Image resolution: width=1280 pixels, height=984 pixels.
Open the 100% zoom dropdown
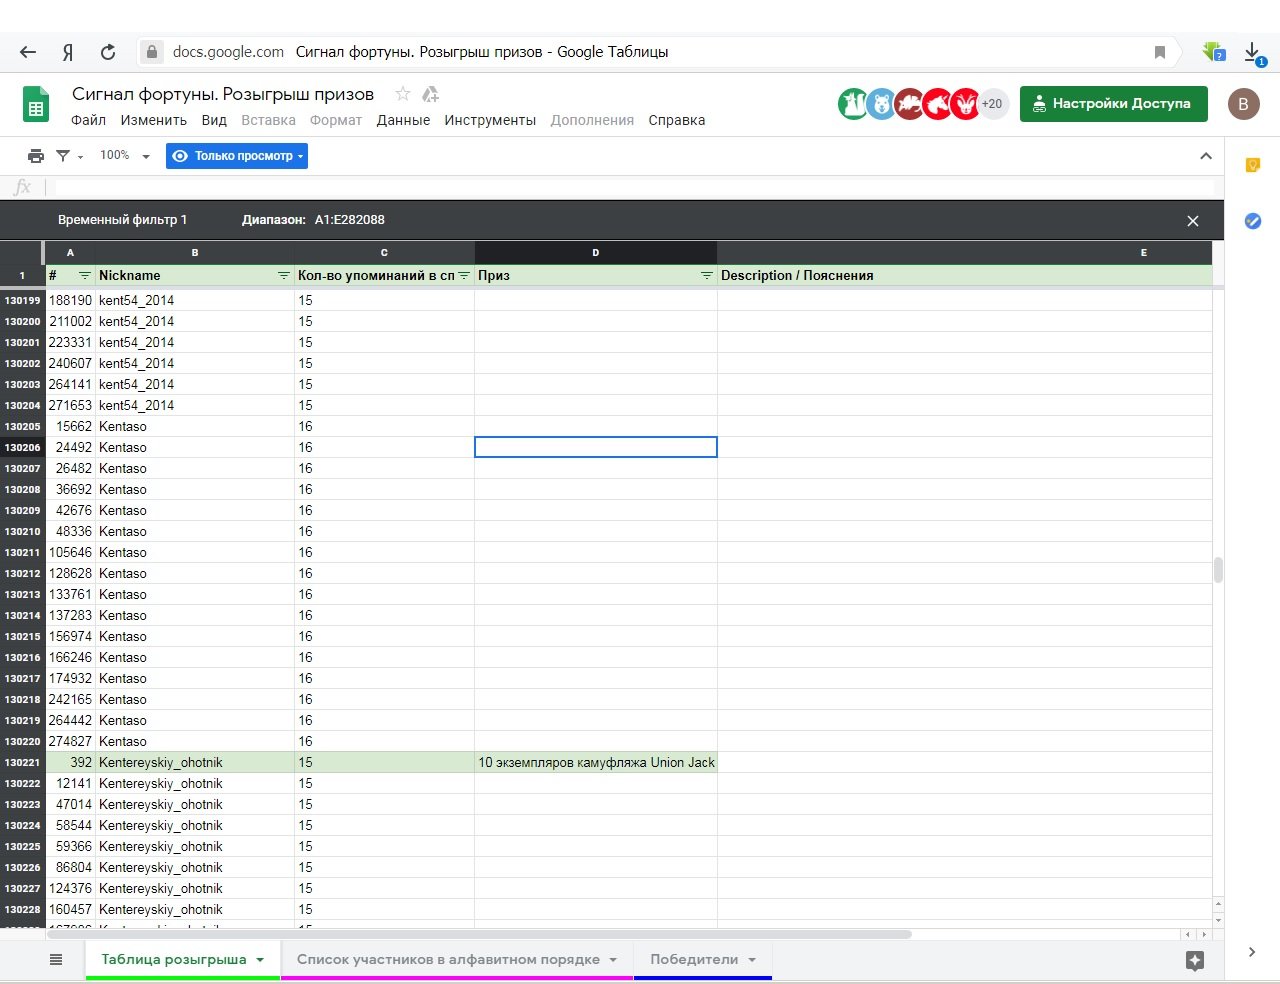[125, 156]
